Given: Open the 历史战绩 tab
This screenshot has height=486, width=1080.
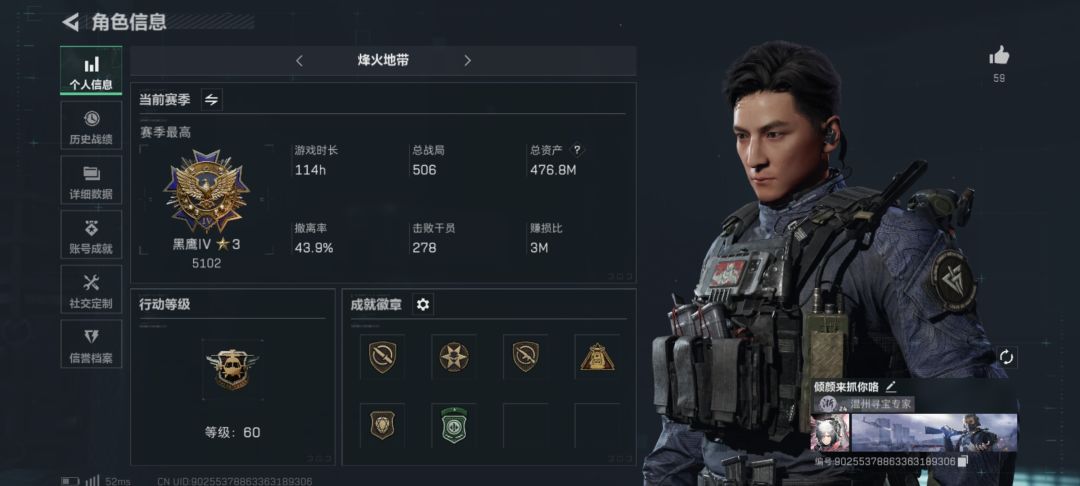Looking at the screenshot, I should (x=91, y=125).
